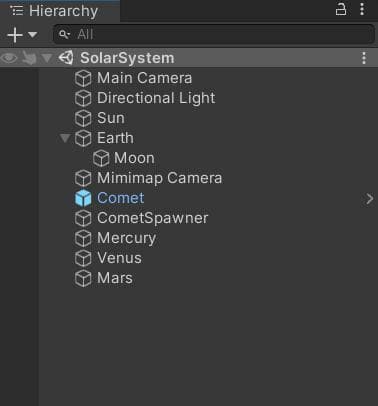
Task: Toggle the Hierarchy panel lock icon
Action: pyautogui.click(x=341, y=9)
